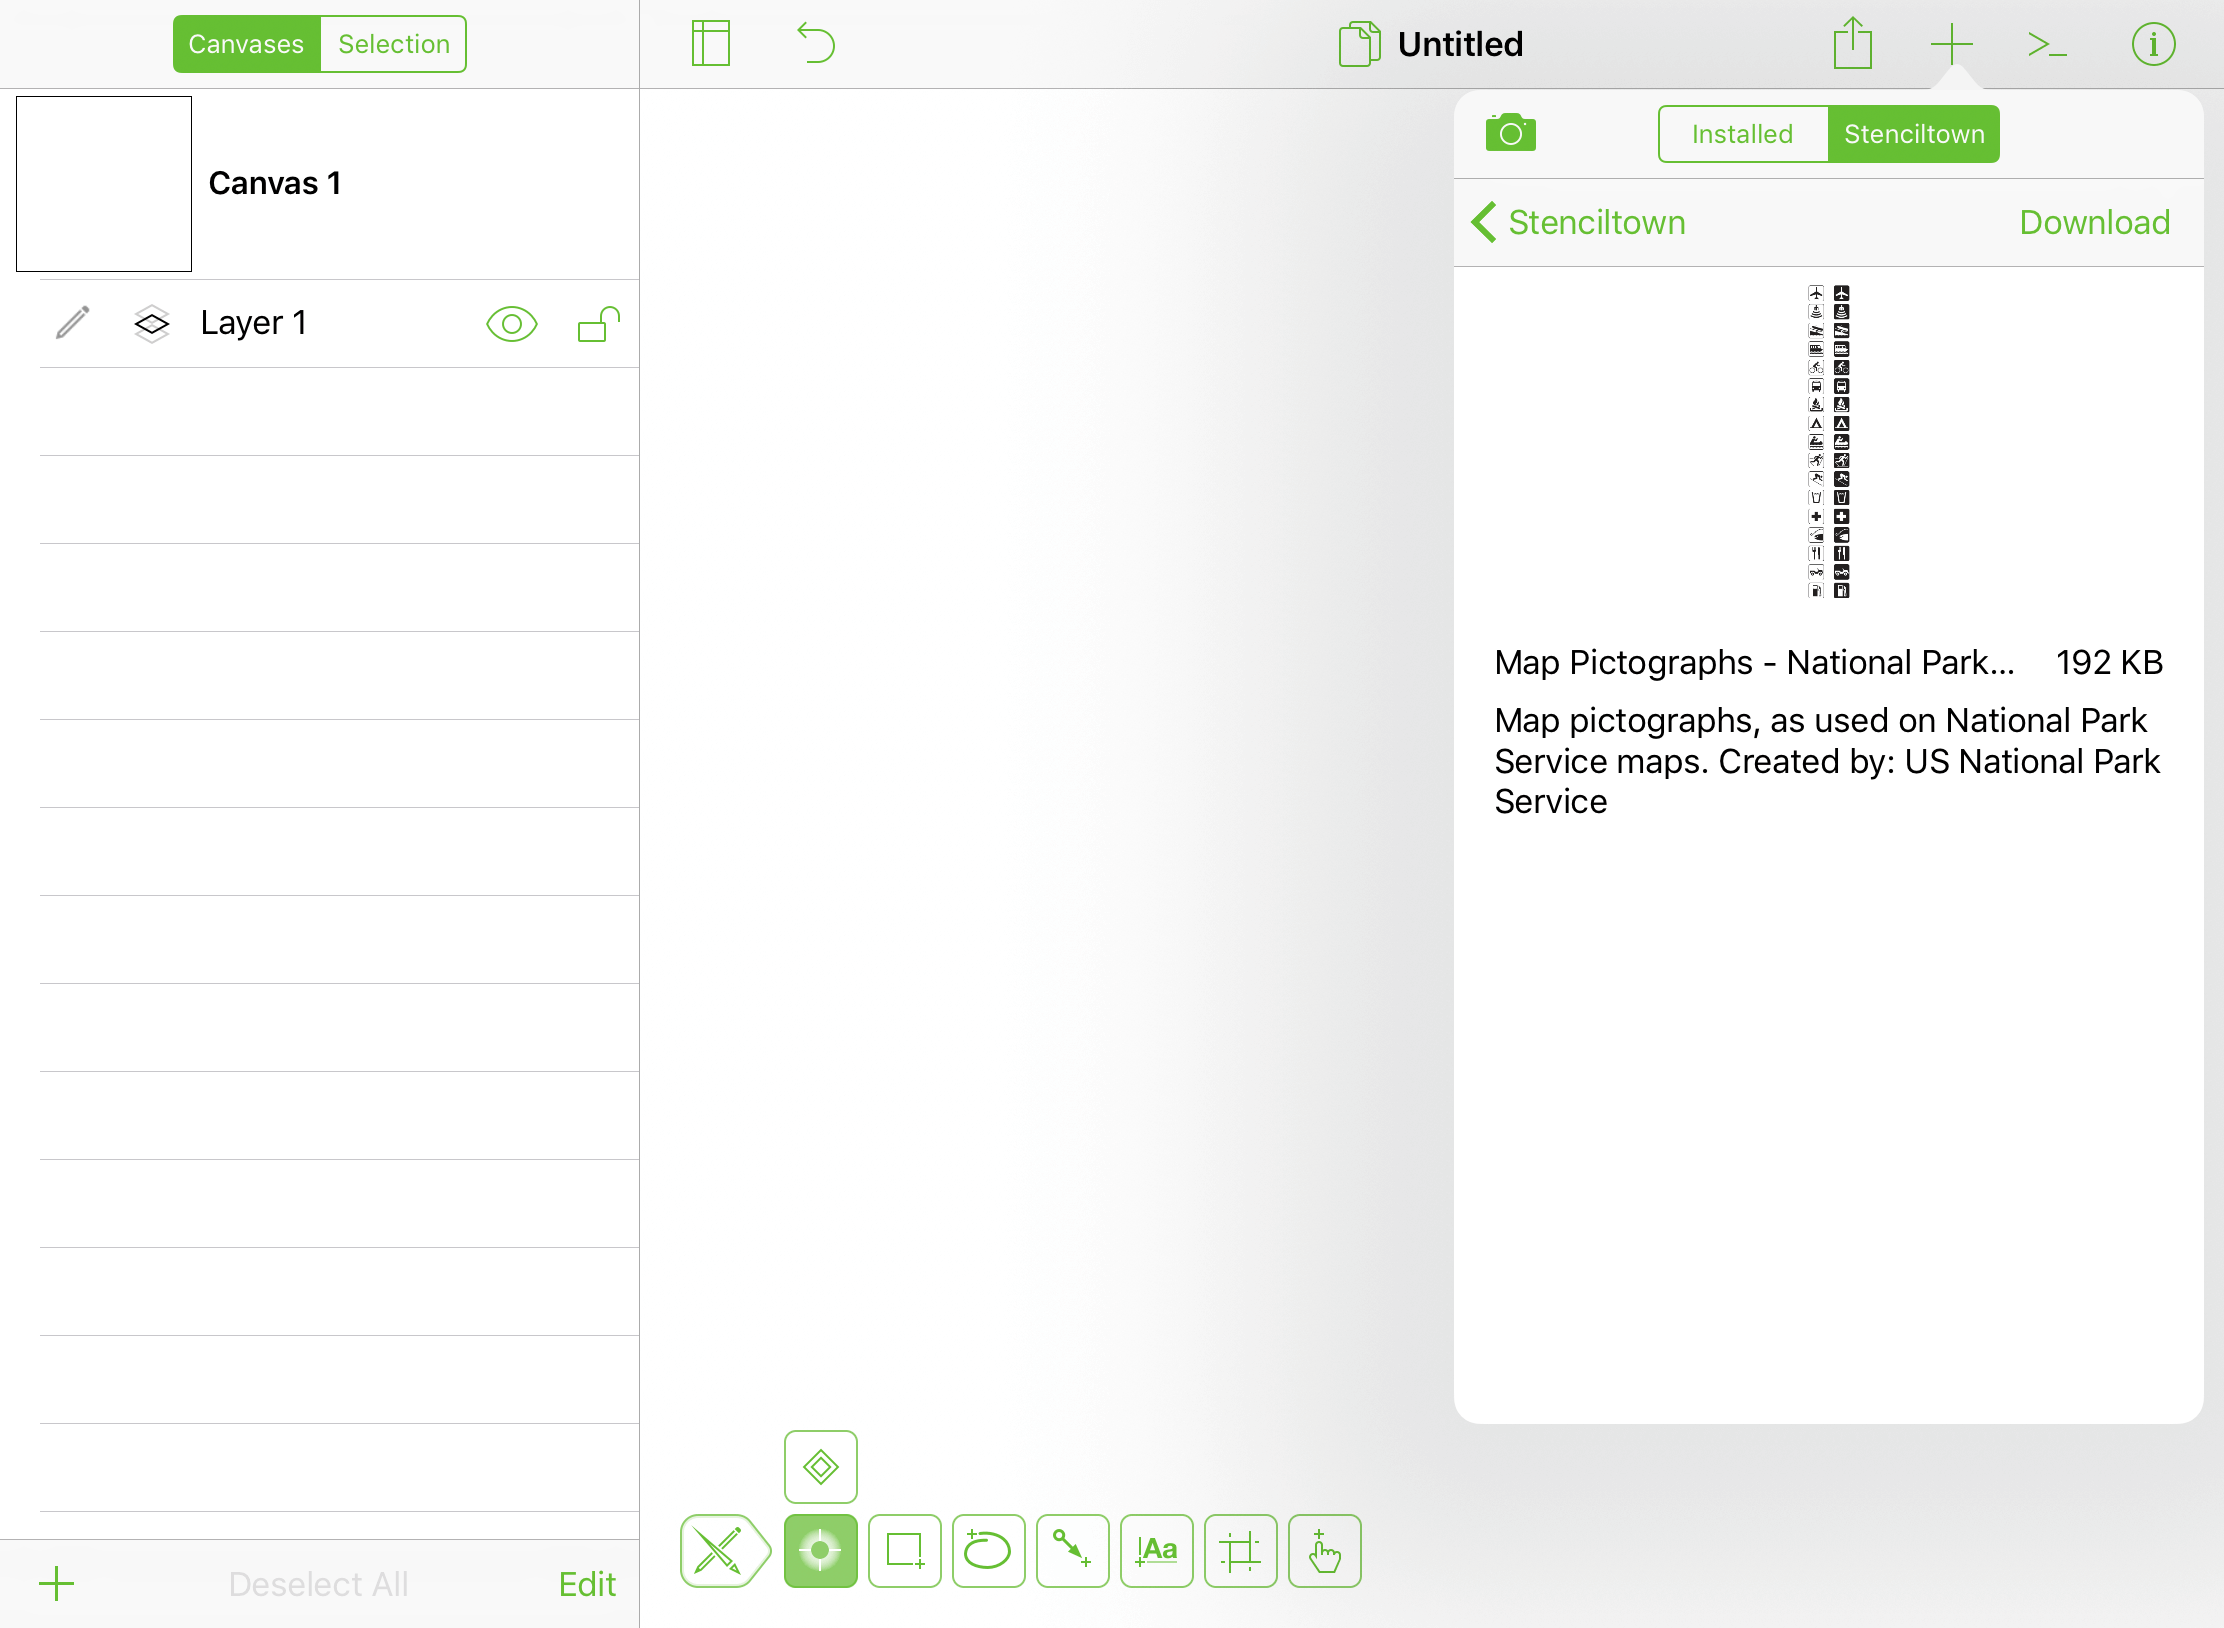Switch to the Installed stencils view
Image resolution: width=2224 pixels, height=1628 pixels.
[1742, 133]
